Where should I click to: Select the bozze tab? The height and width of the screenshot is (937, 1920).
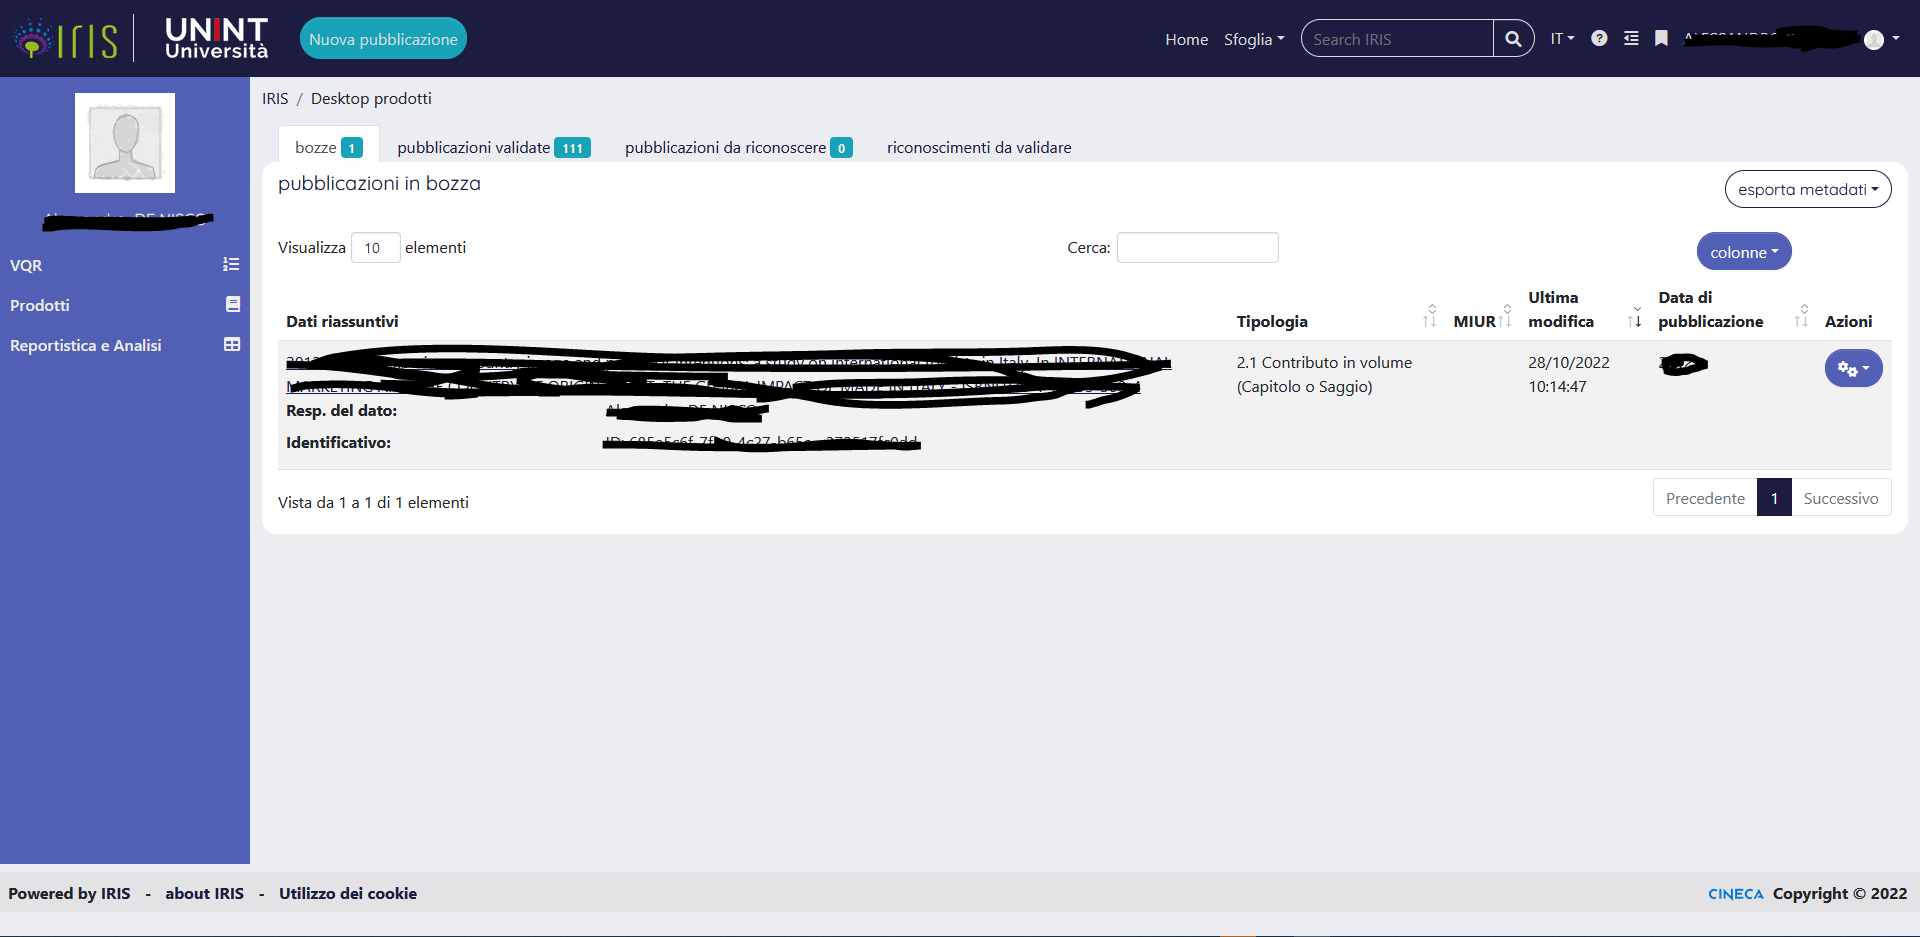(x=328, y=147)
